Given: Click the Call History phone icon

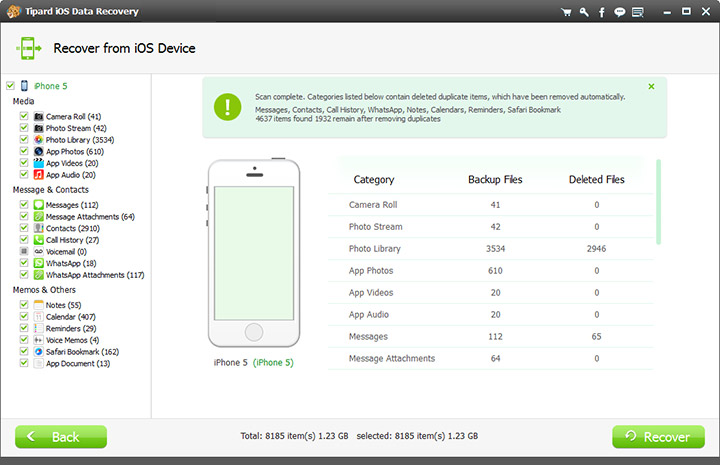Looking at the screenshot, I should 39,240.
